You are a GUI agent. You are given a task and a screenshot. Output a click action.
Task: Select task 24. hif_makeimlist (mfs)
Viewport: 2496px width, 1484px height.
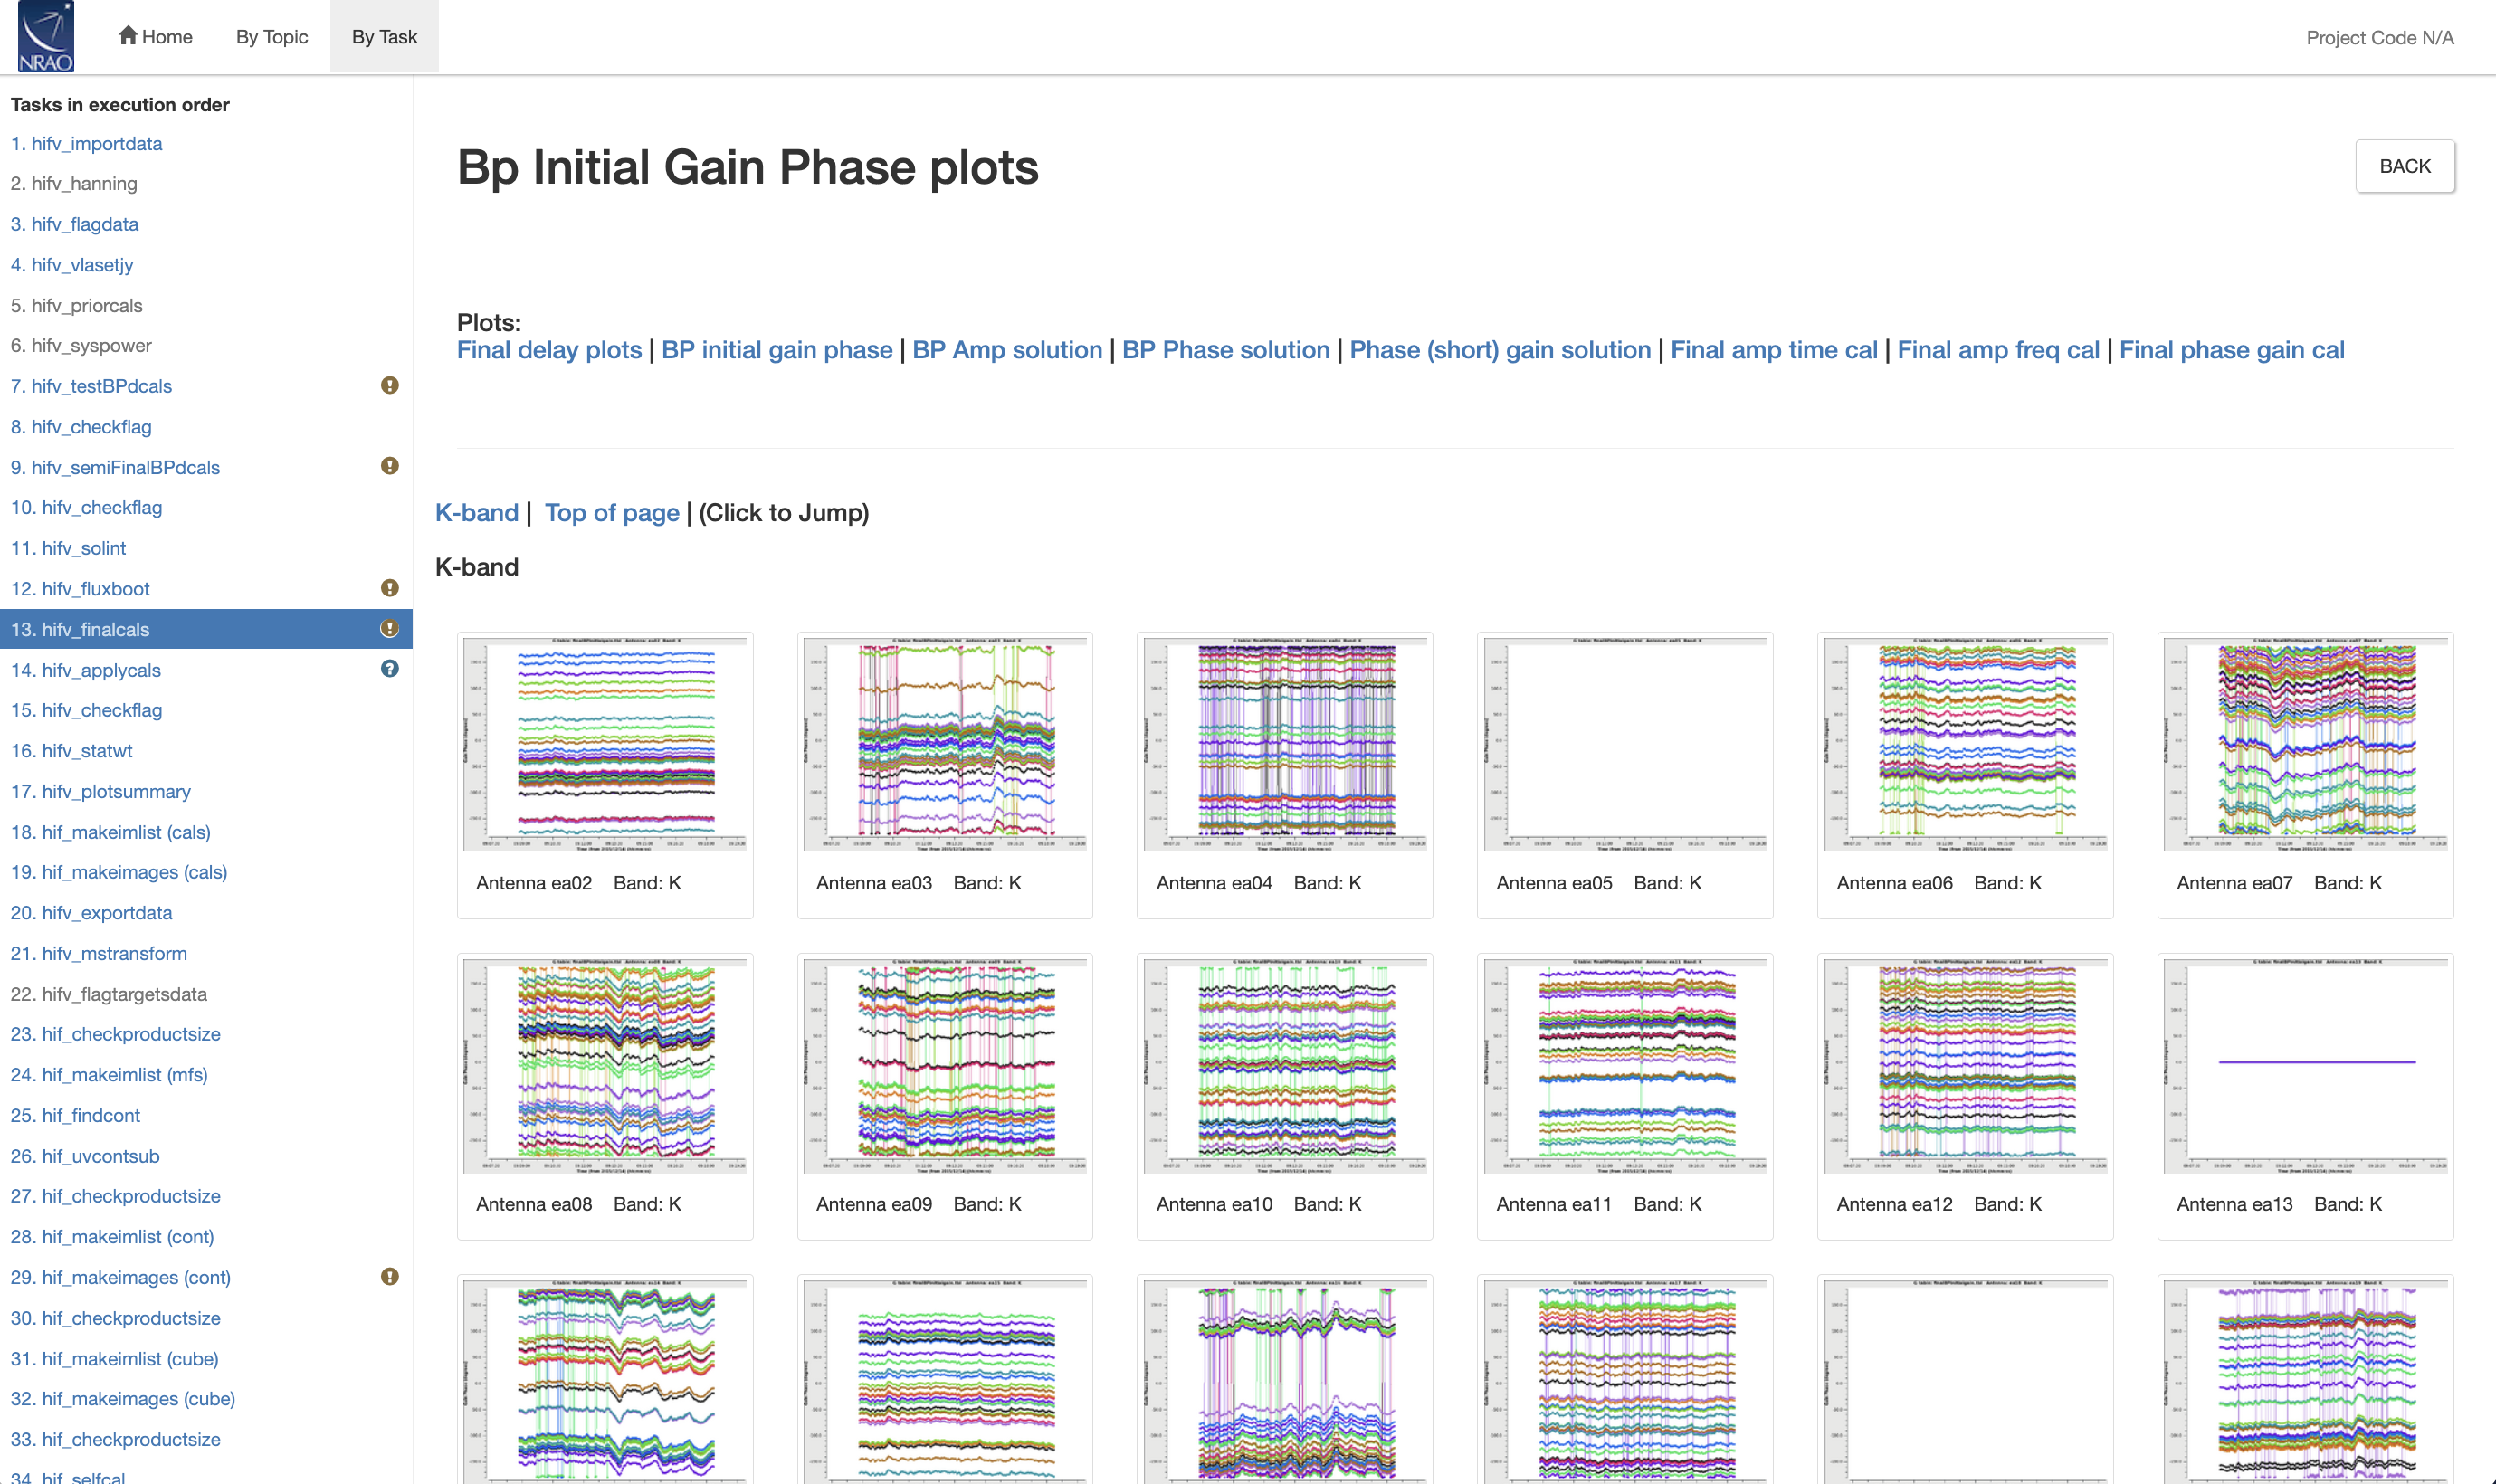click(109, 1074)
